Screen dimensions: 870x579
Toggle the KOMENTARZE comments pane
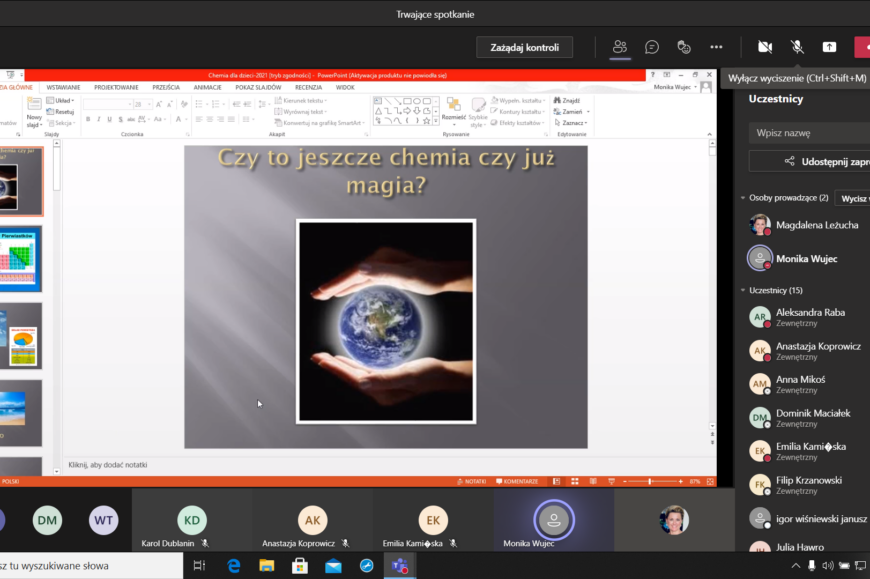517,481
